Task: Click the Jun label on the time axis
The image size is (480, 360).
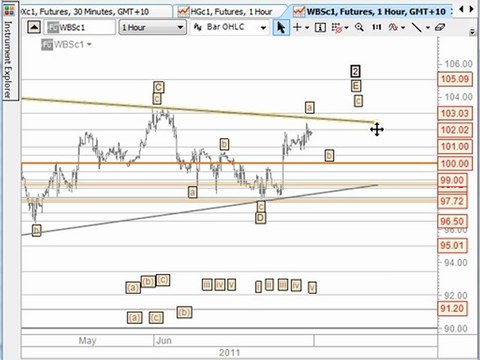Action: pos(164,341)
